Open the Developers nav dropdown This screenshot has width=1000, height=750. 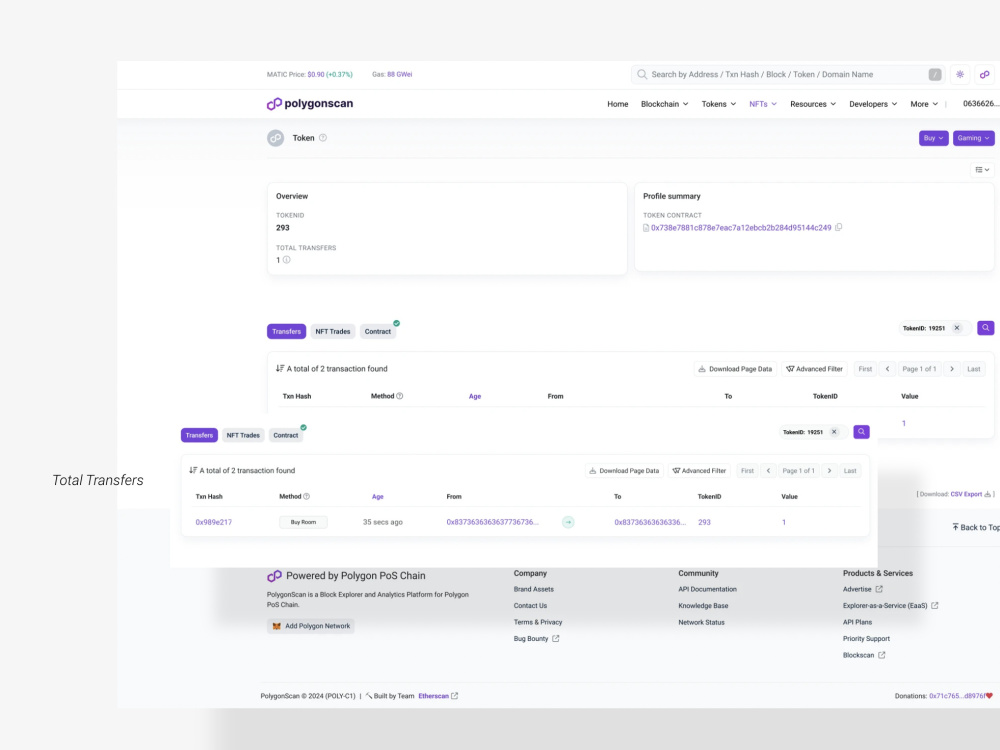(x=873, y=104)
